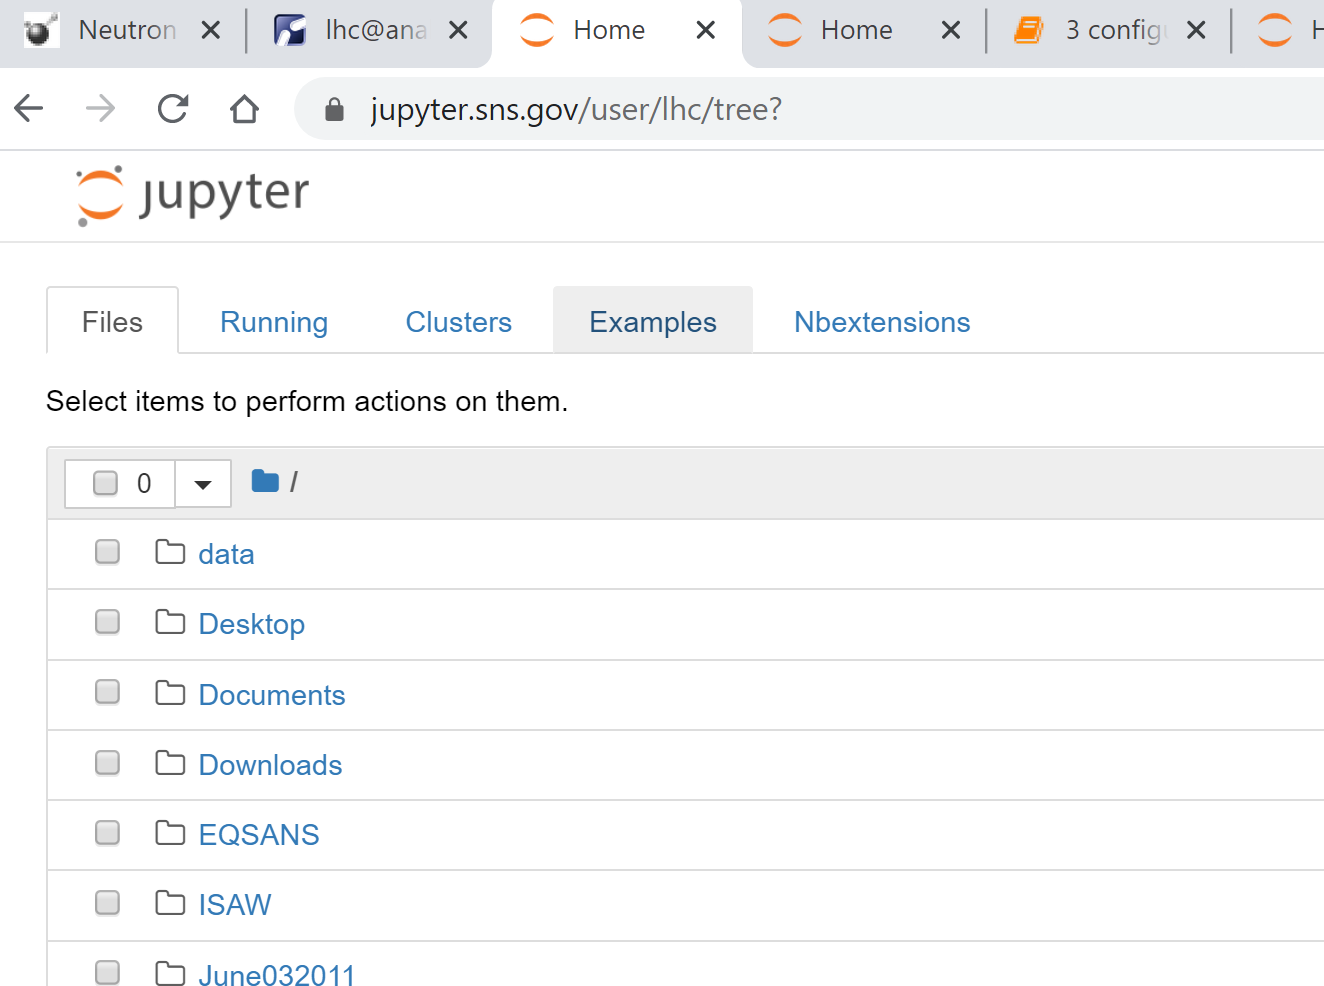Open the Desktop folder link

point(251,624)
